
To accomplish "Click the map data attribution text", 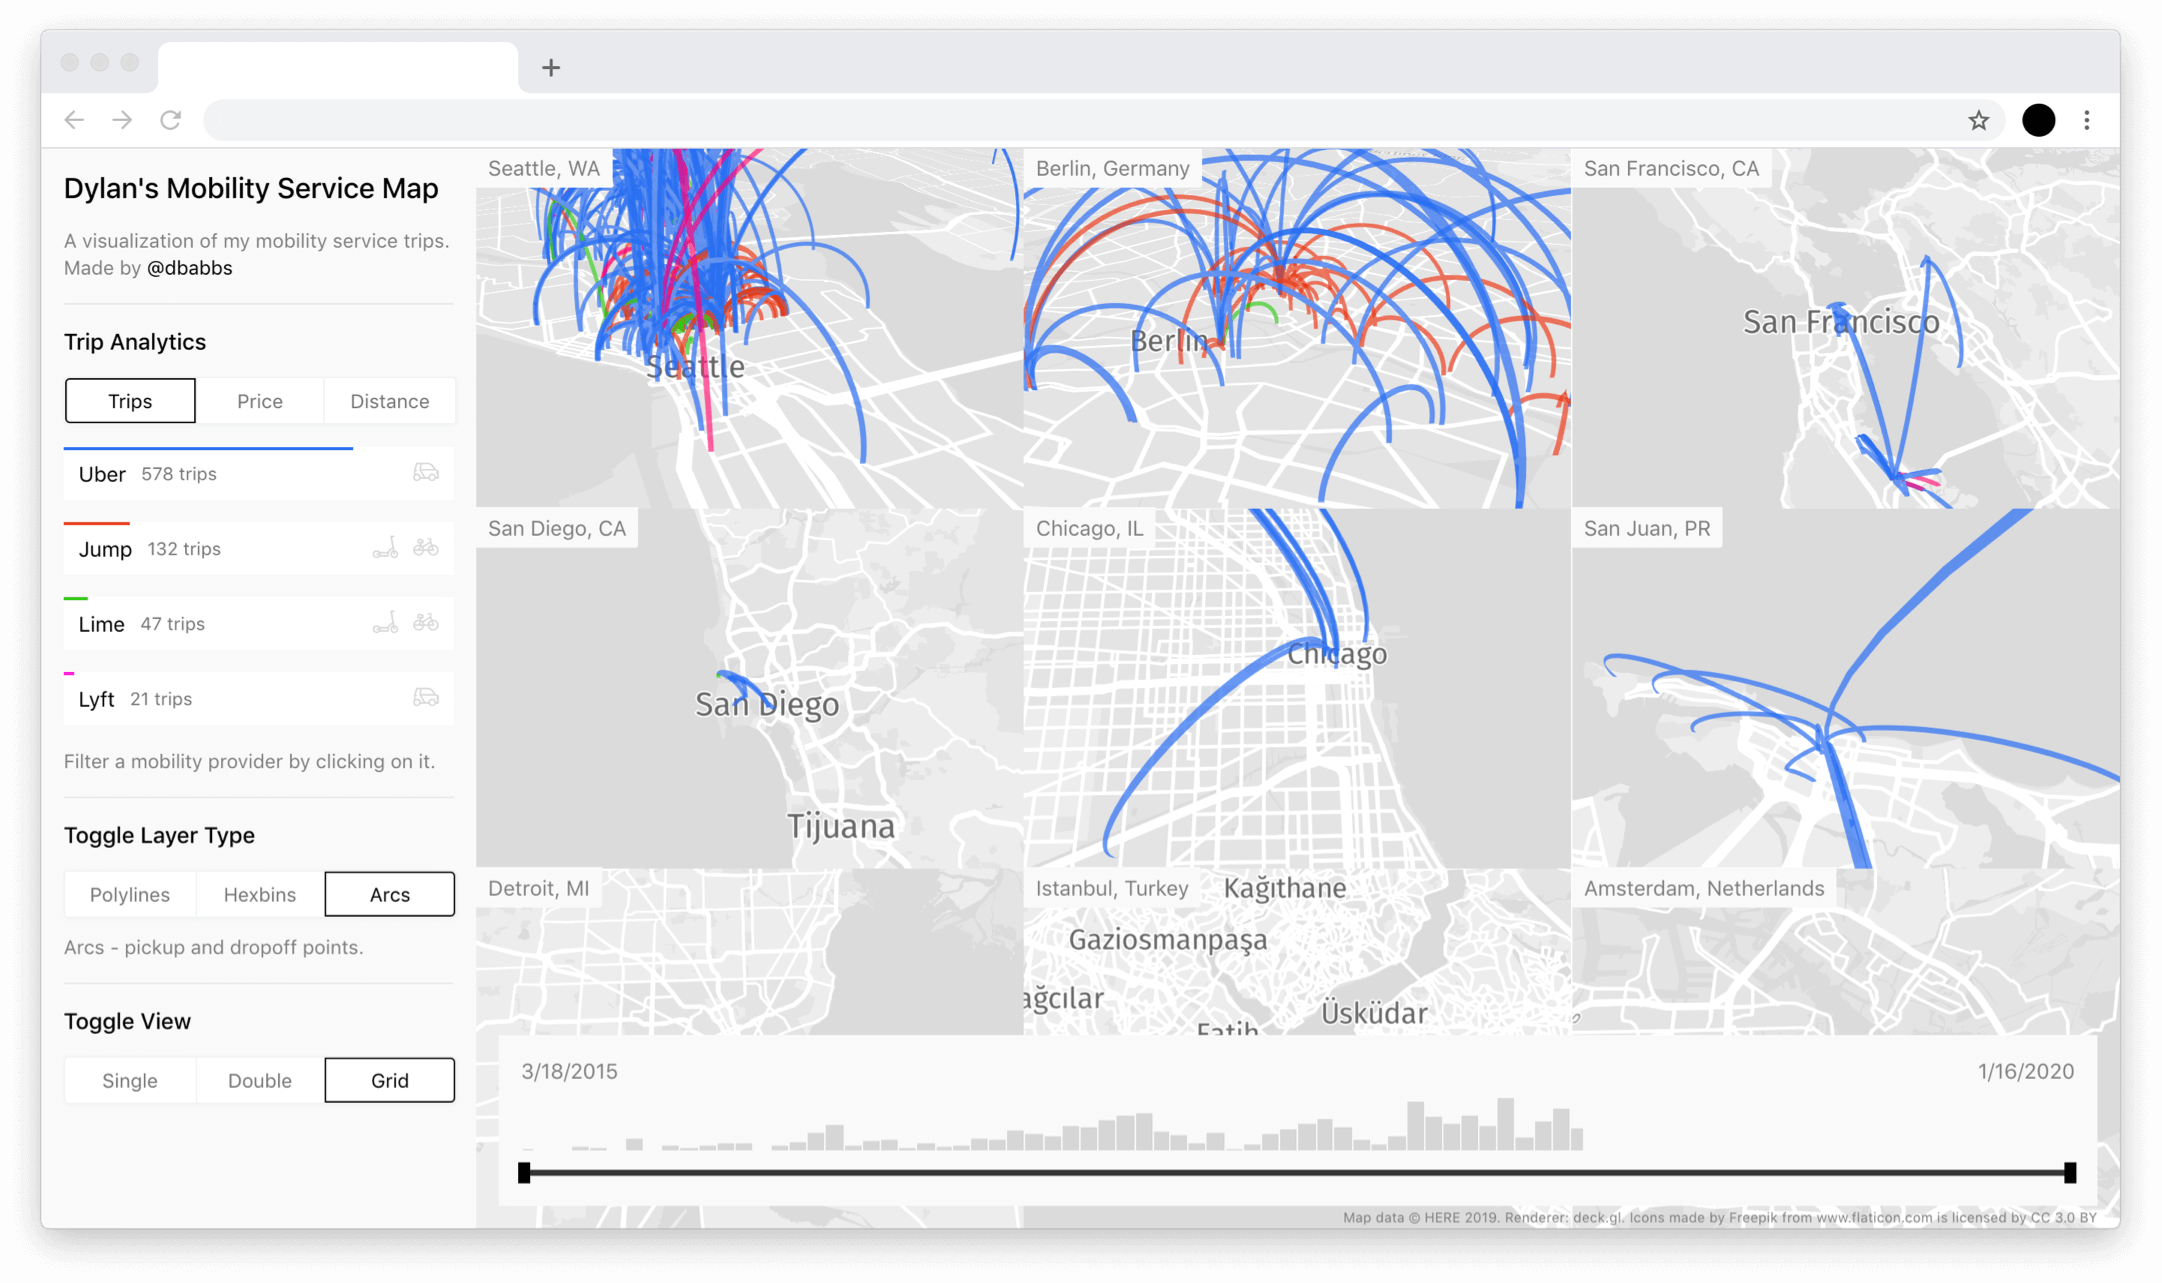I will pyautogui.click(x=1719, y=1217).
